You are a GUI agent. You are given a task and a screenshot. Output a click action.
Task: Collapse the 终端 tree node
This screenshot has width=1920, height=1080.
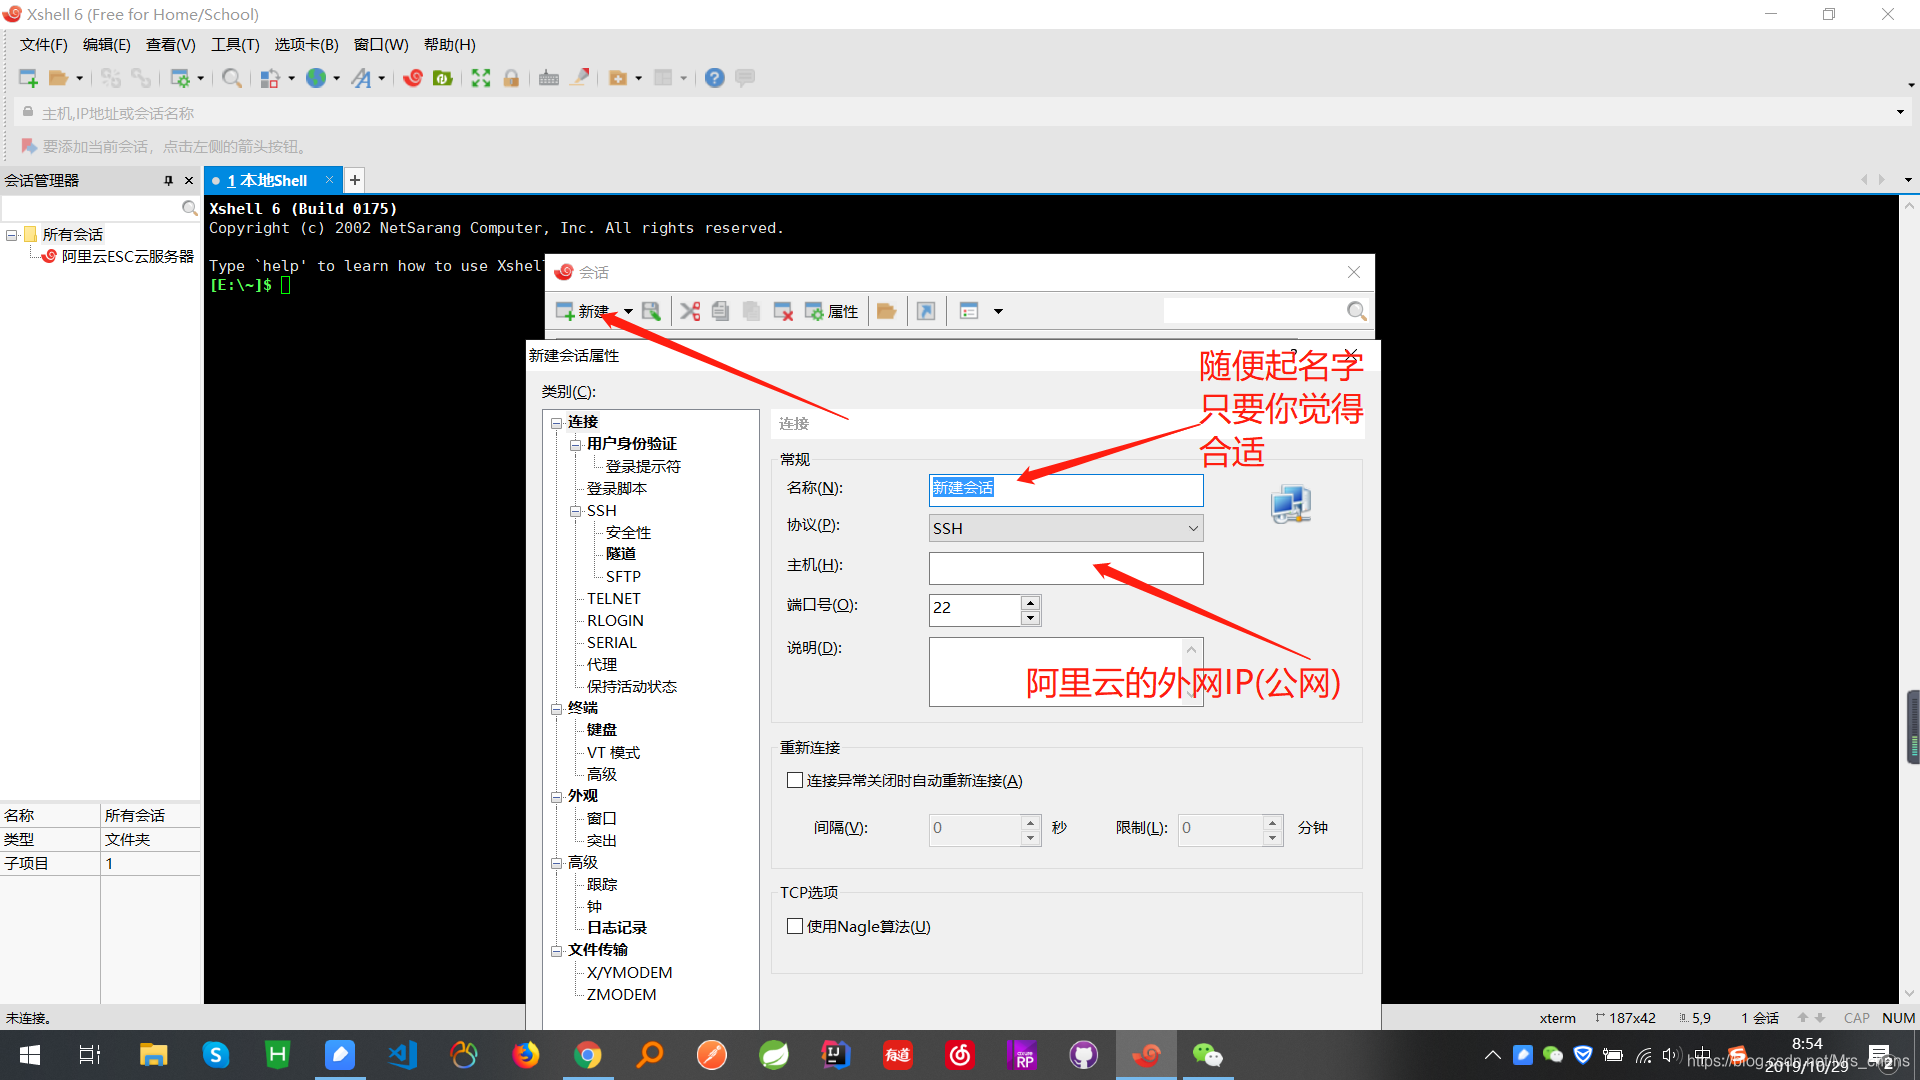pos(557,709)
